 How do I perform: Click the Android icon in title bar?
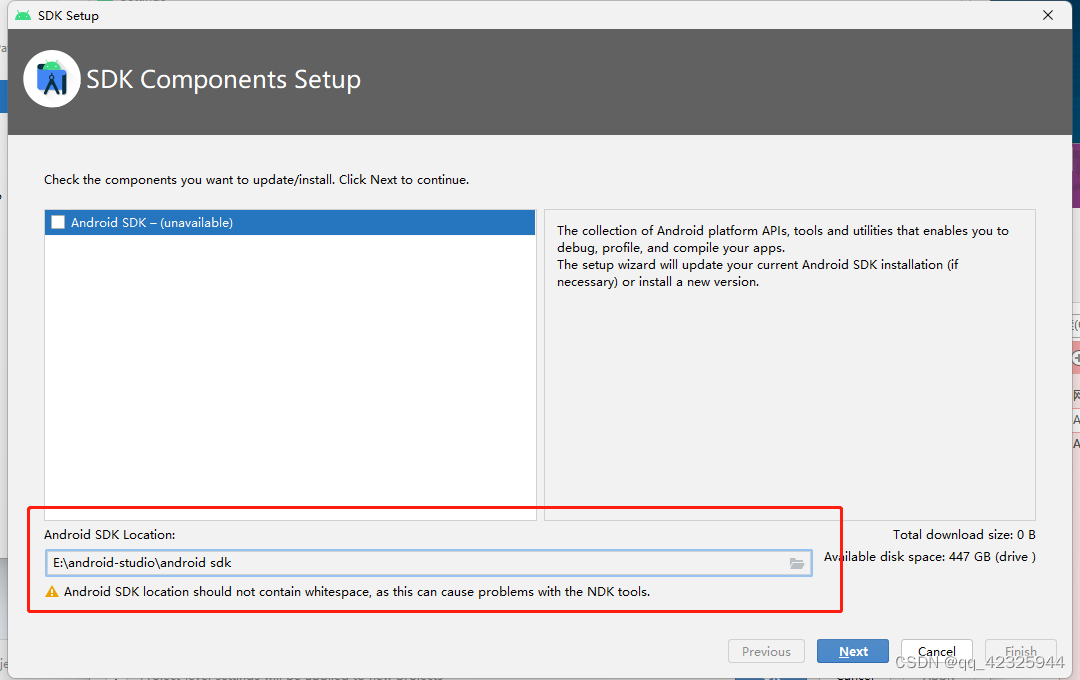point(23,15)
